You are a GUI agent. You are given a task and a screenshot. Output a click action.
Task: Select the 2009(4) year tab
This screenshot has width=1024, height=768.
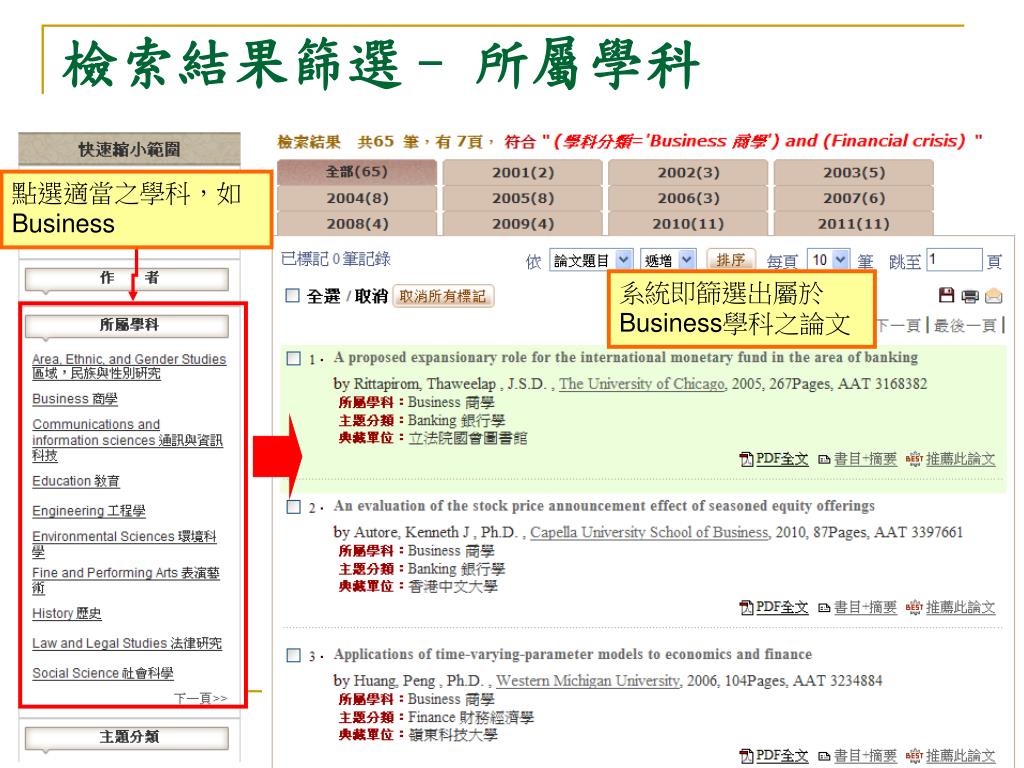coord(522,223)
